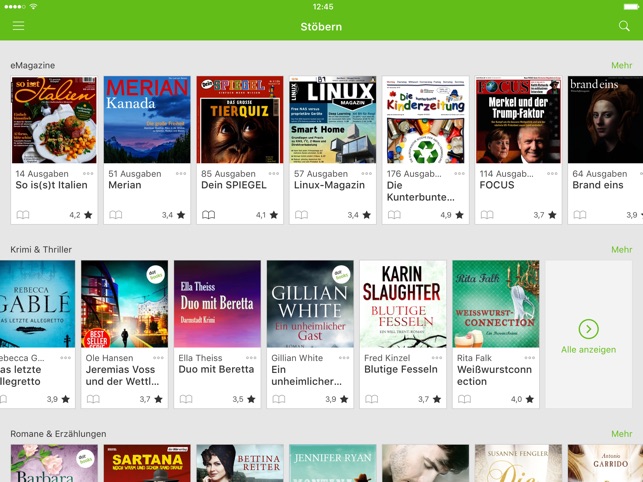
Task: Click the status bar battery indicator
Action: (x=631, y=7)
